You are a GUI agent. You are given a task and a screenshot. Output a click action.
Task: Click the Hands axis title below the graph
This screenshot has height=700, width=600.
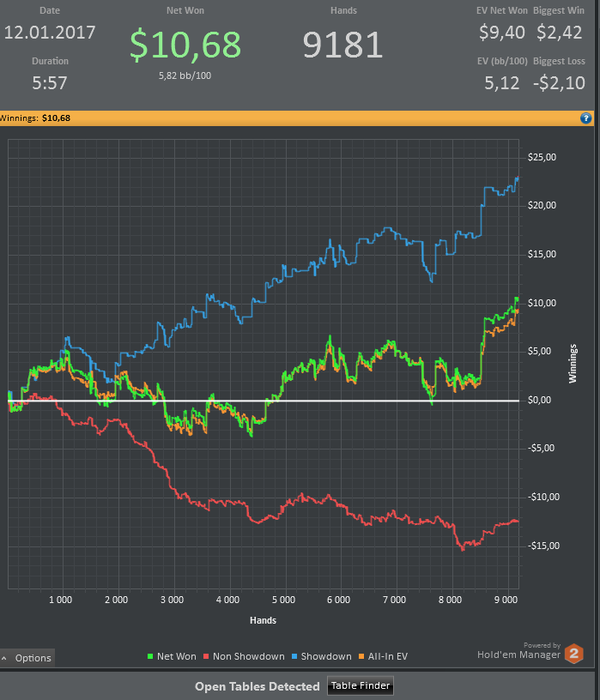coord(263,621)
